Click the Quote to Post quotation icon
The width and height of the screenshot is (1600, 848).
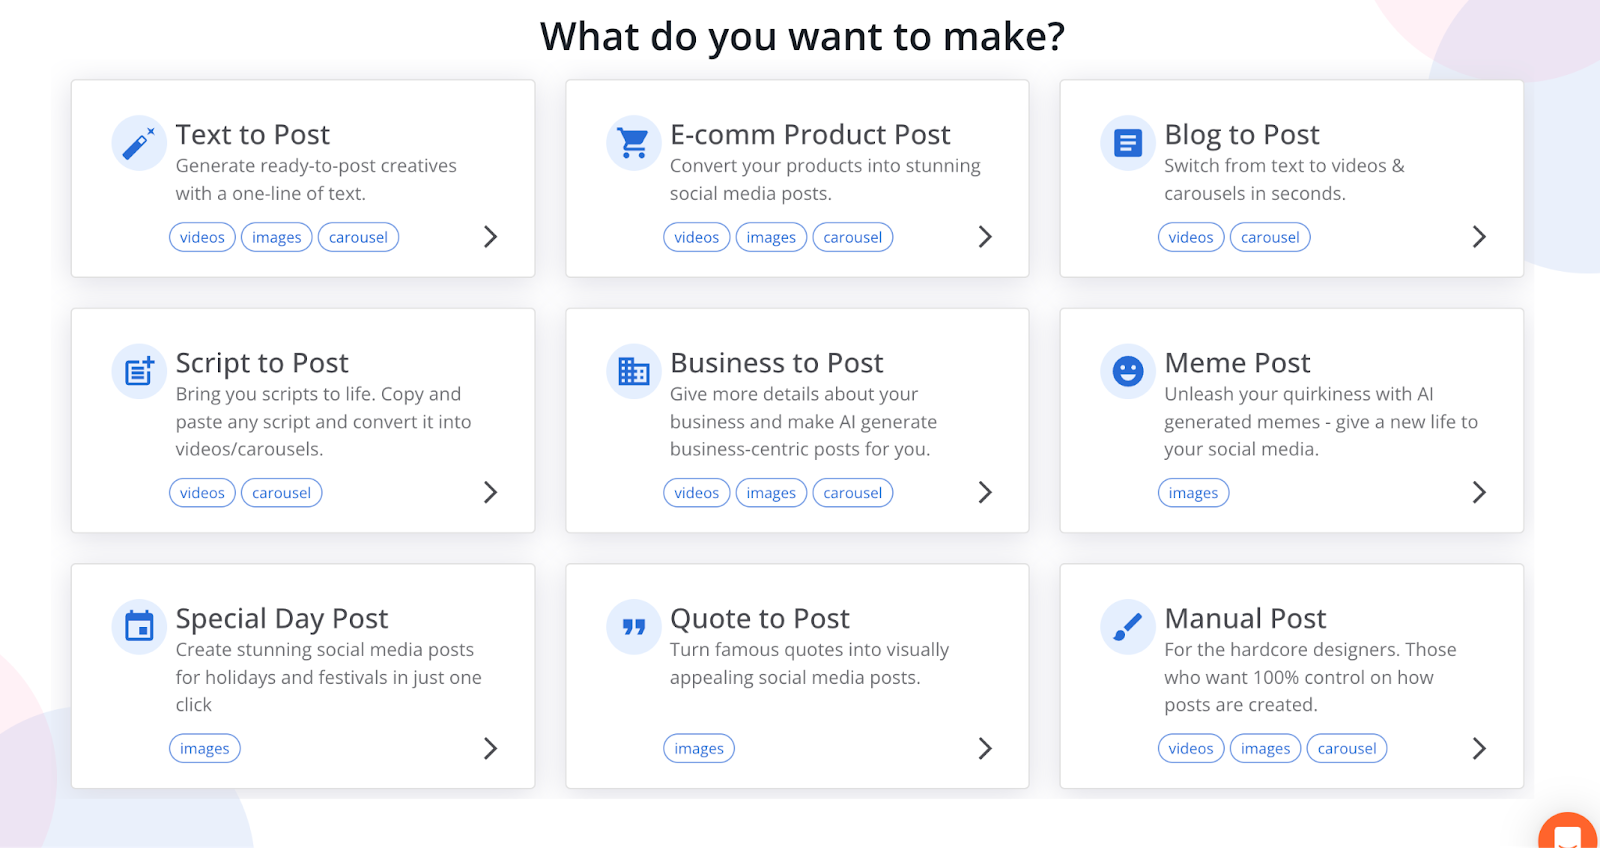633,627
